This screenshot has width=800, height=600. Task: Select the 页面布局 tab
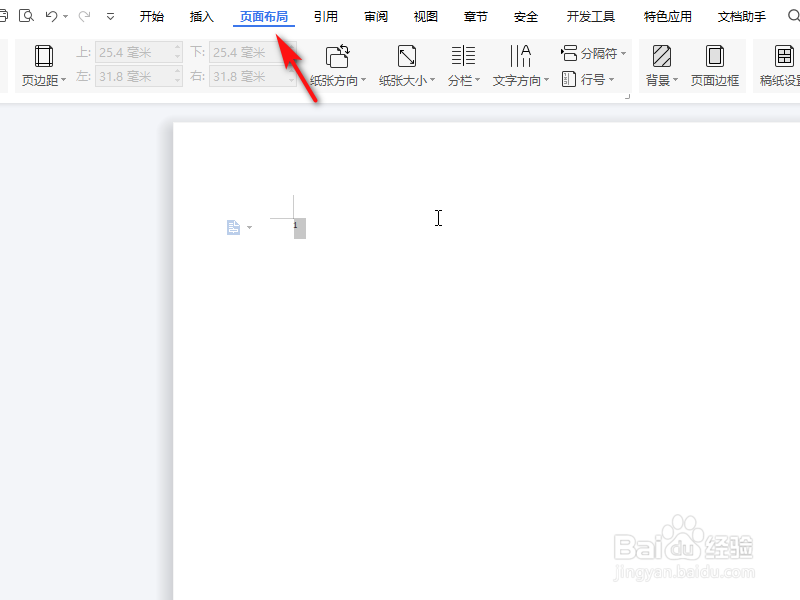pyautogui.click(x=264, y=17)
